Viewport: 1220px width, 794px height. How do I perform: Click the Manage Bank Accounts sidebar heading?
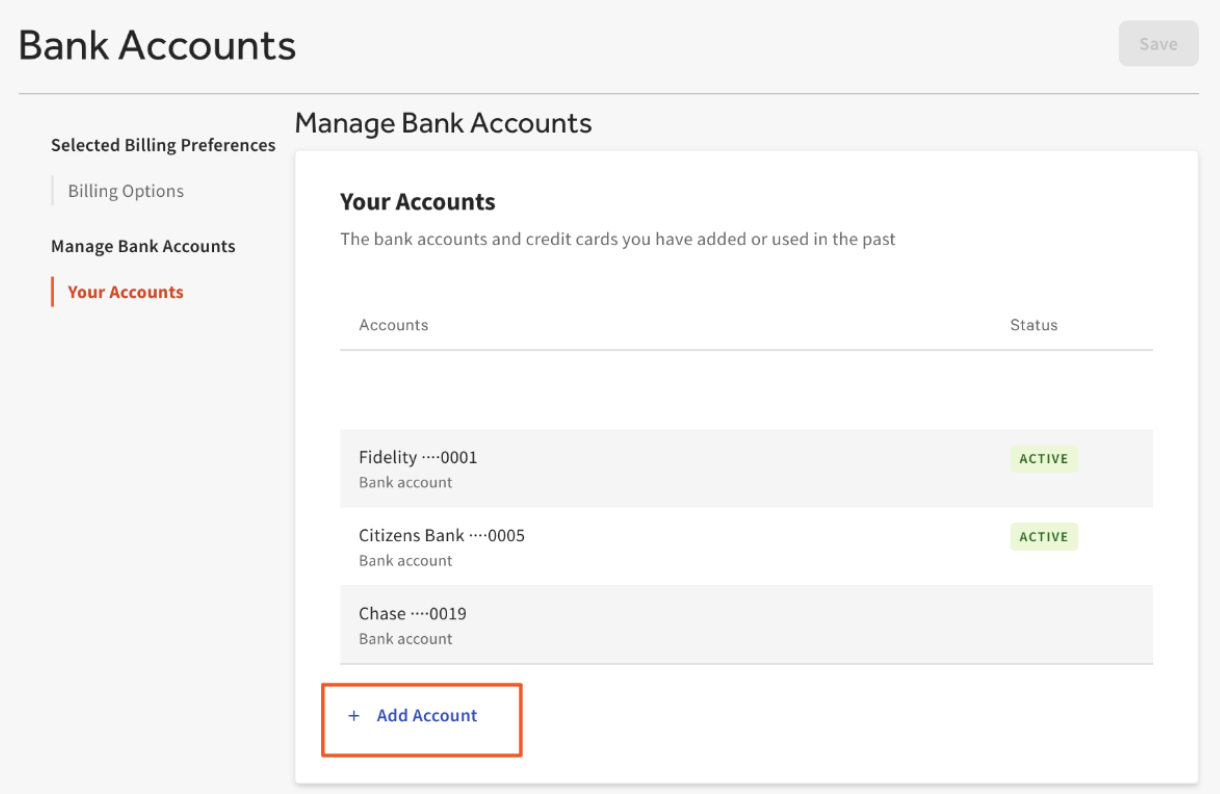[143, 246]
